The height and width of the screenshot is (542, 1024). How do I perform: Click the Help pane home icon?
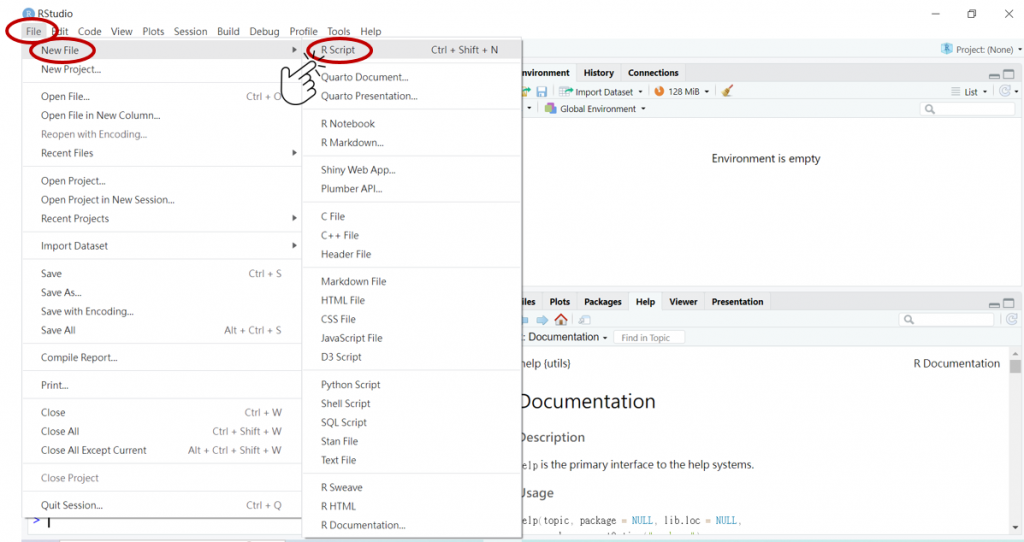pos(560,319)
